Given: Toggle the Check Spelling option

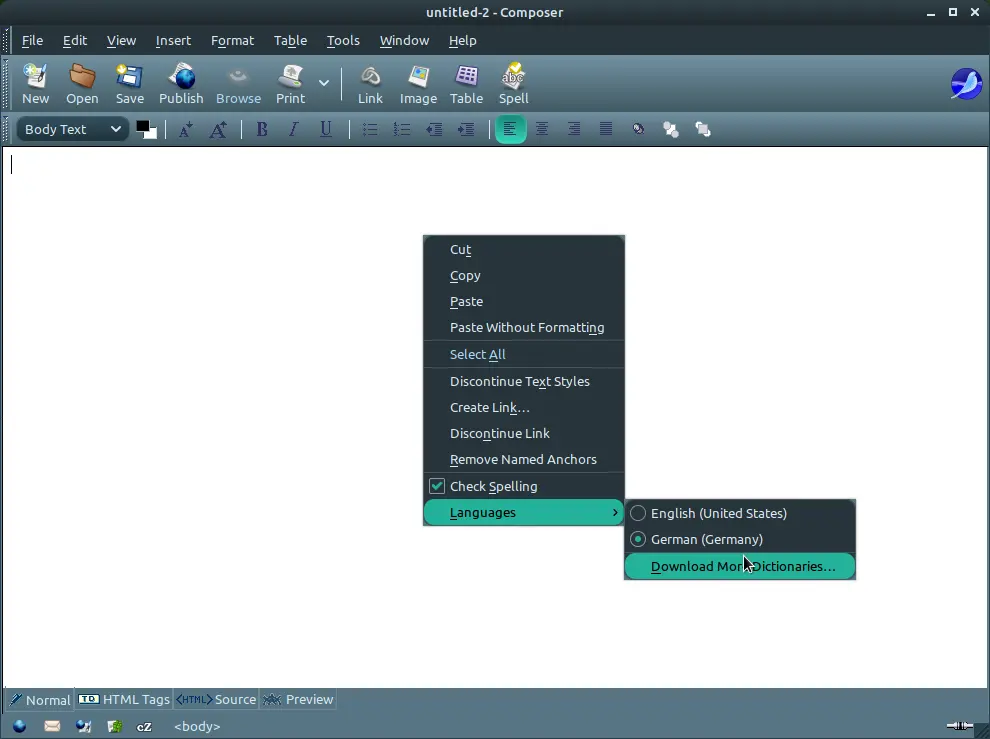Looking at the screenshot, I should 491,486.
